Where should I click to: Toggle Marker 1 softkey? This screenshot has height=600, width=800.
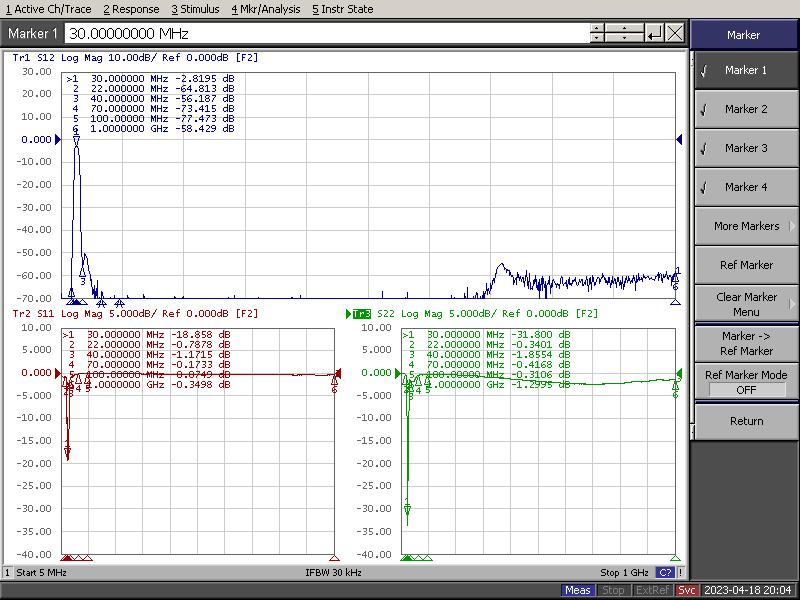click(x=743, y=70)
